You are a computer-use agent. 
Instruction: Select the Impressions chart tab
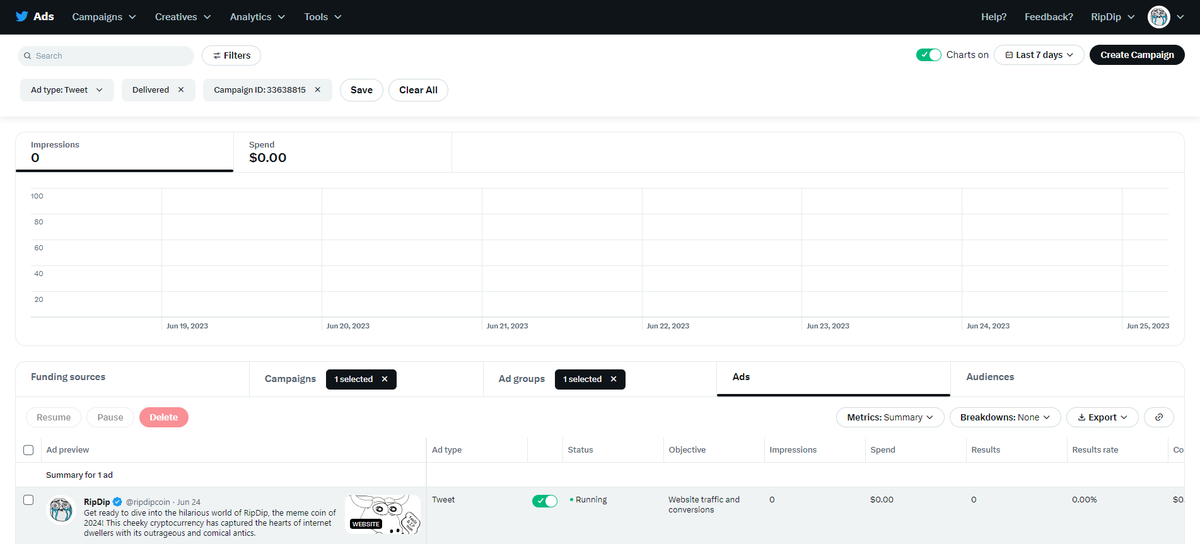125,152
